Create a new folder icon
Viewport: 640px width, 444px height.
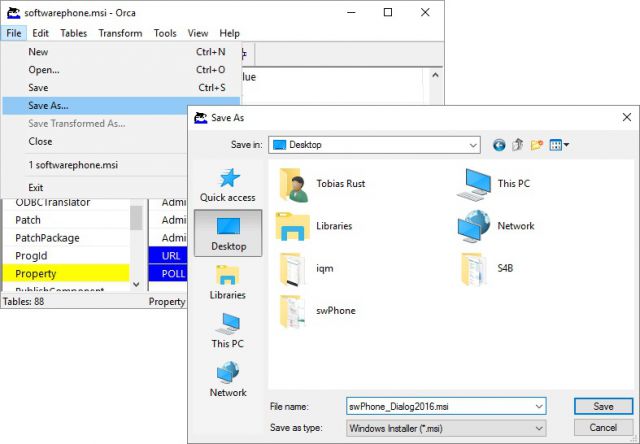537,145
